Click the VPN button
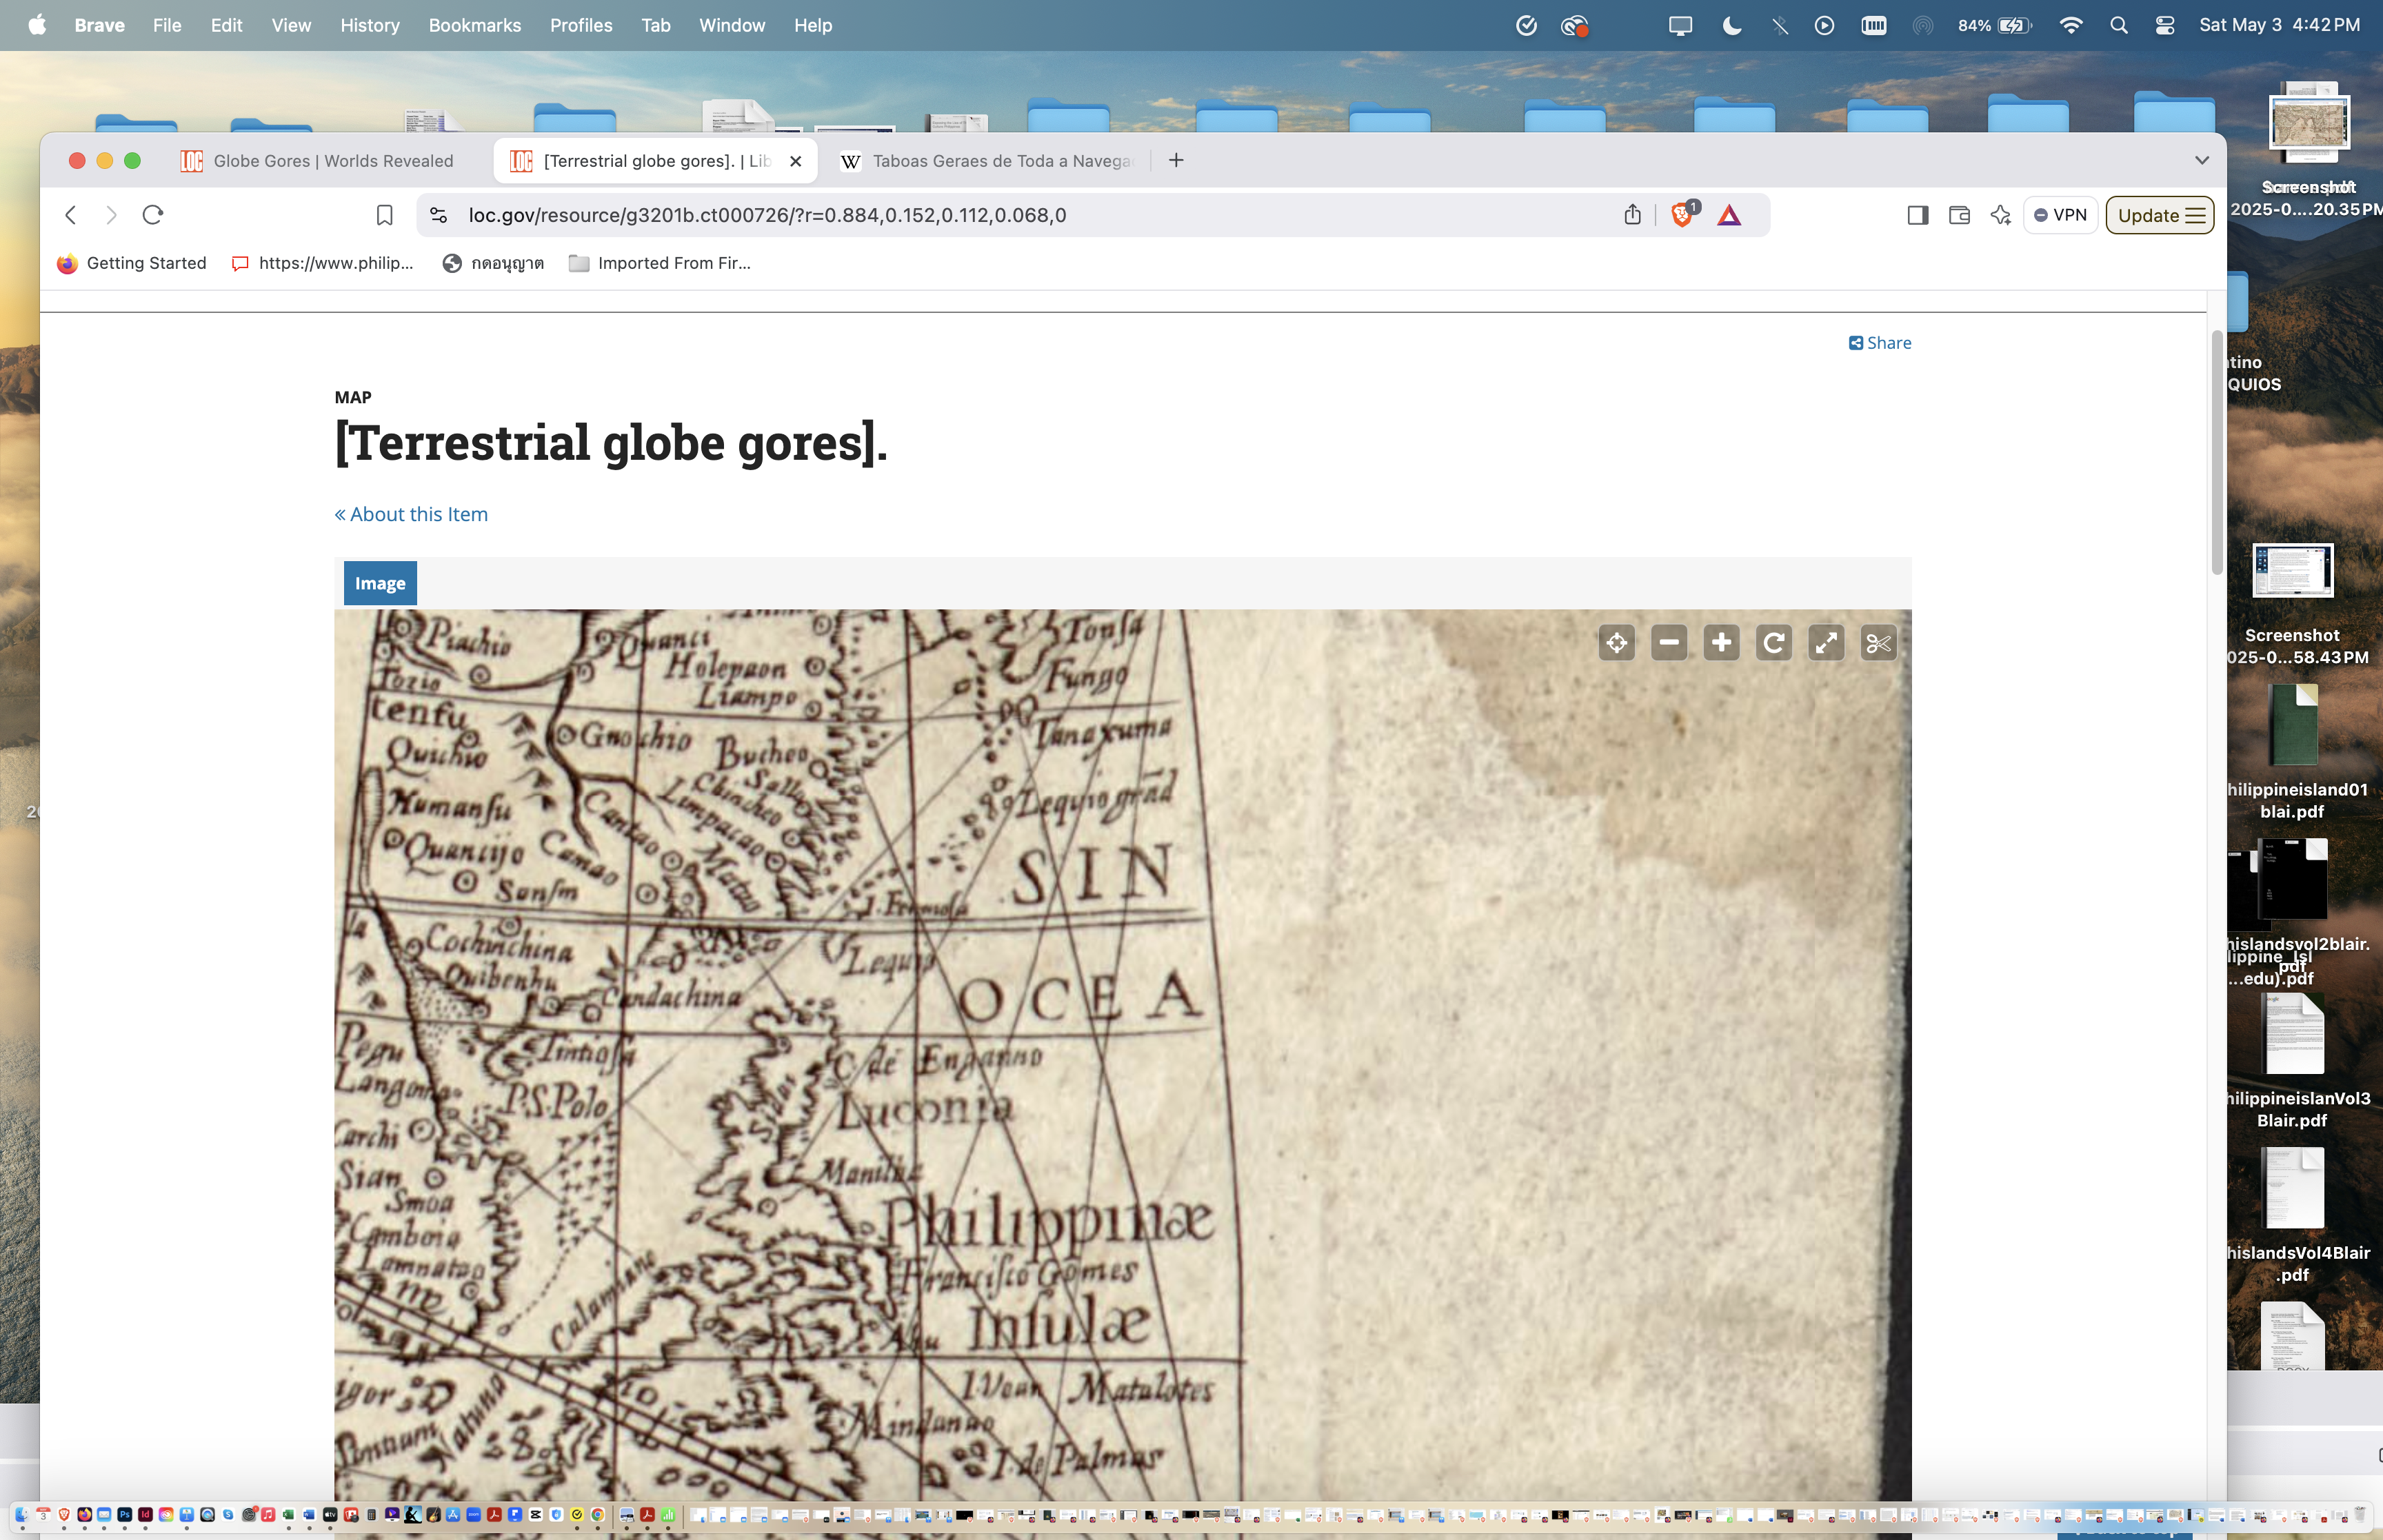The height and width of the screenshot is (1540, 2383). [x=2060, y=215]
